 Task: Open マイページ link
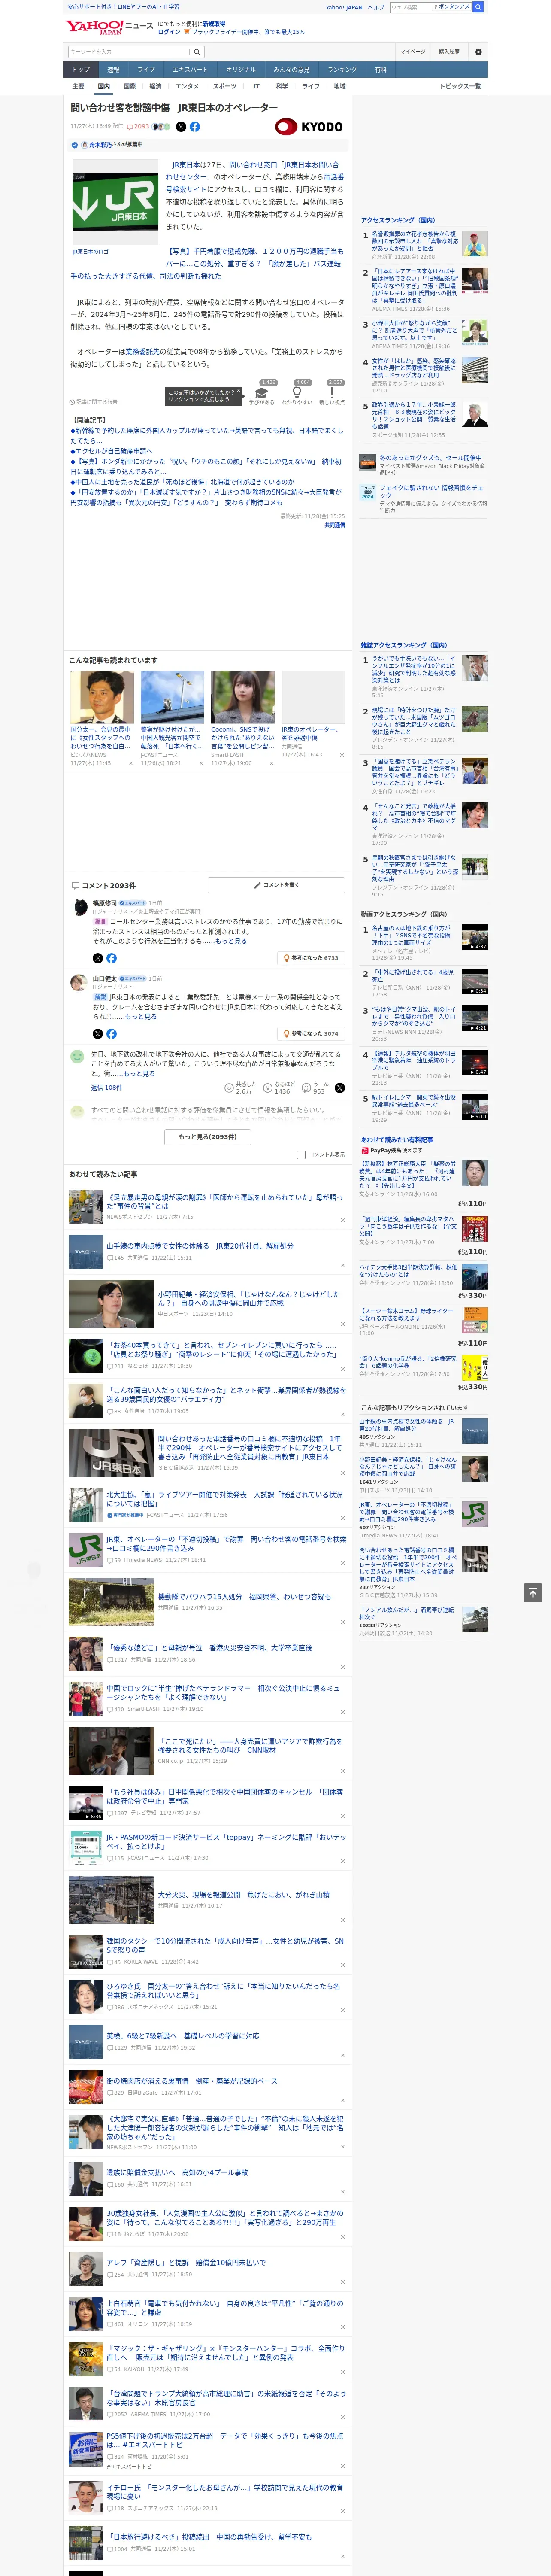click(413, 51)
